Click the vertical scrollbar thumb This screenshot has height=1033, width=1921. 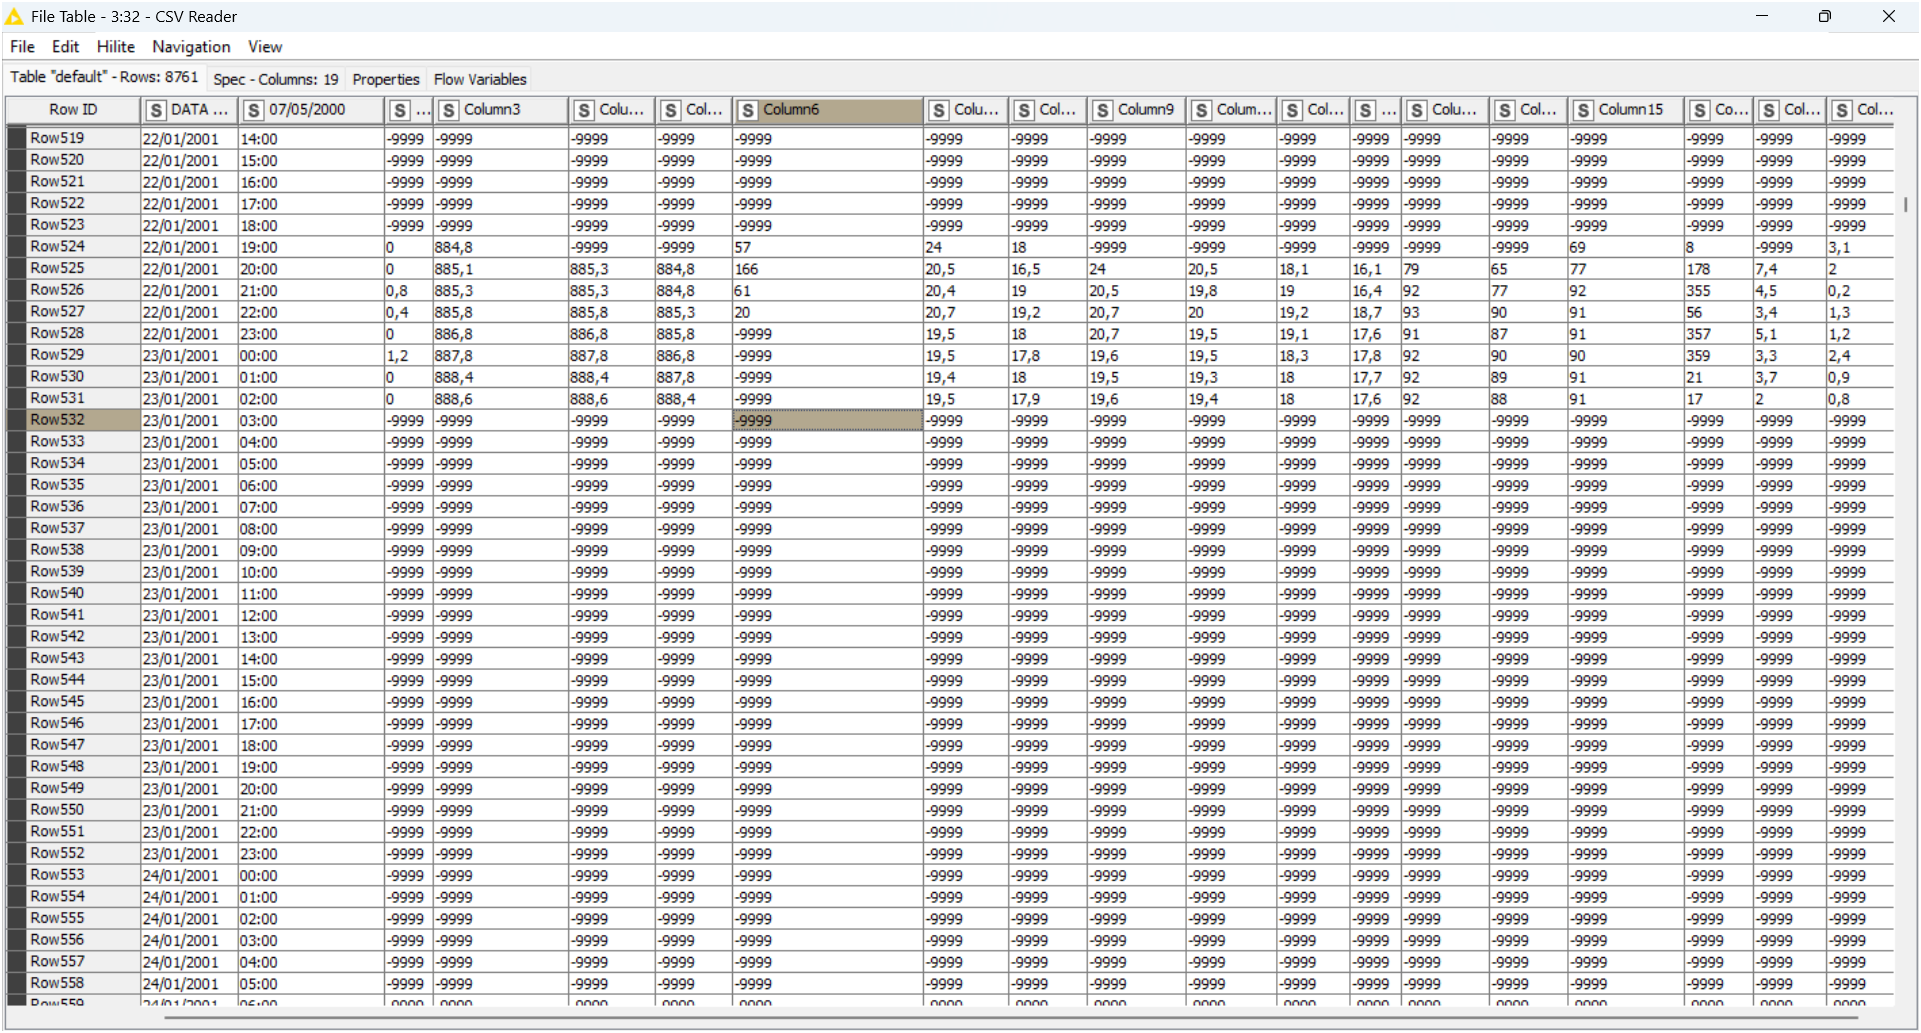point(1906,204)
